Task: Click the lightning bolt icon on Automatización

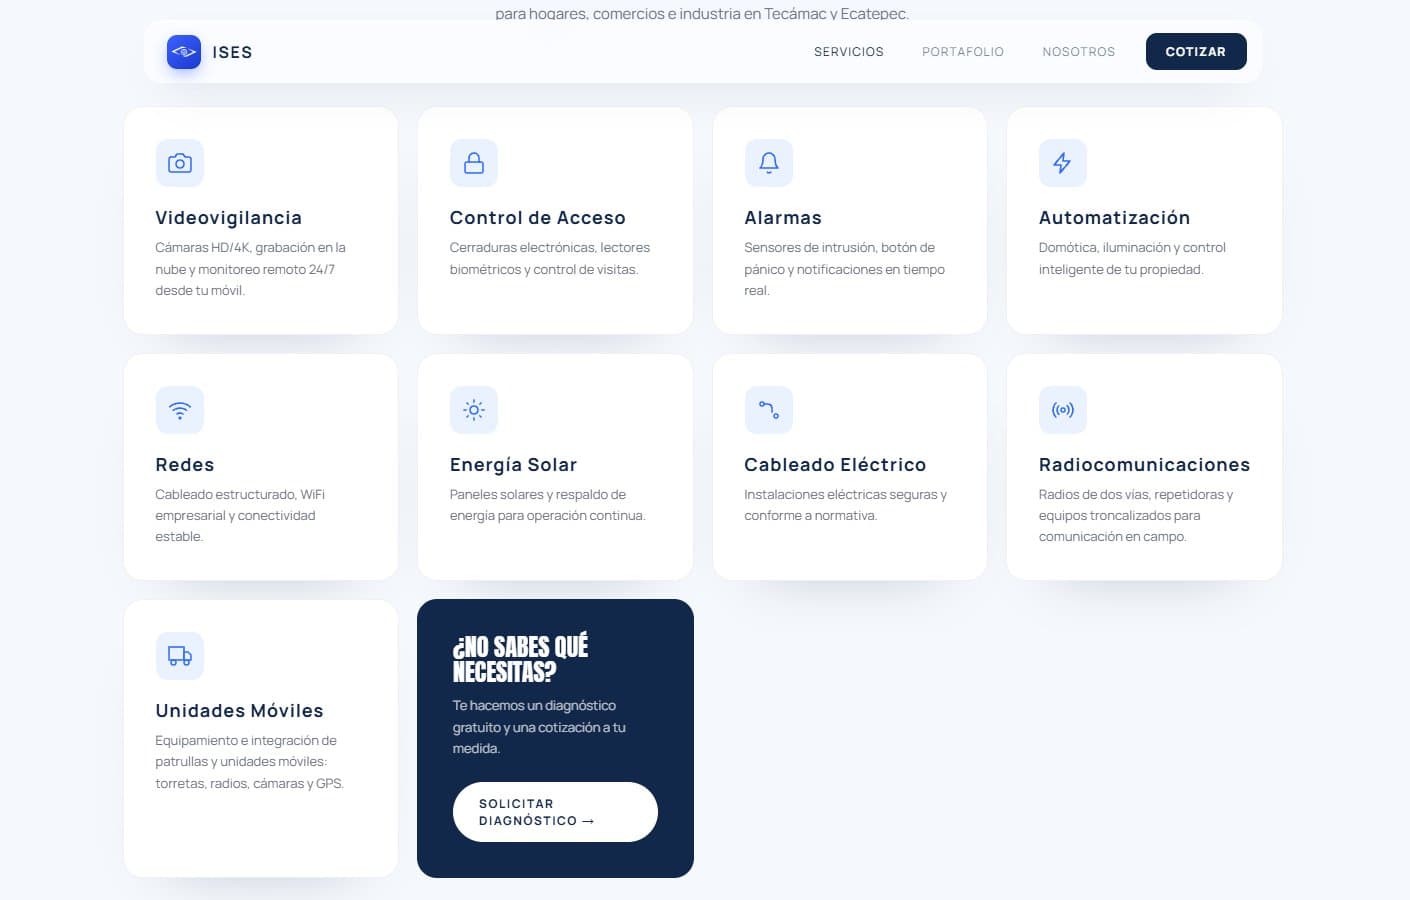Action: click(1063, 163)
